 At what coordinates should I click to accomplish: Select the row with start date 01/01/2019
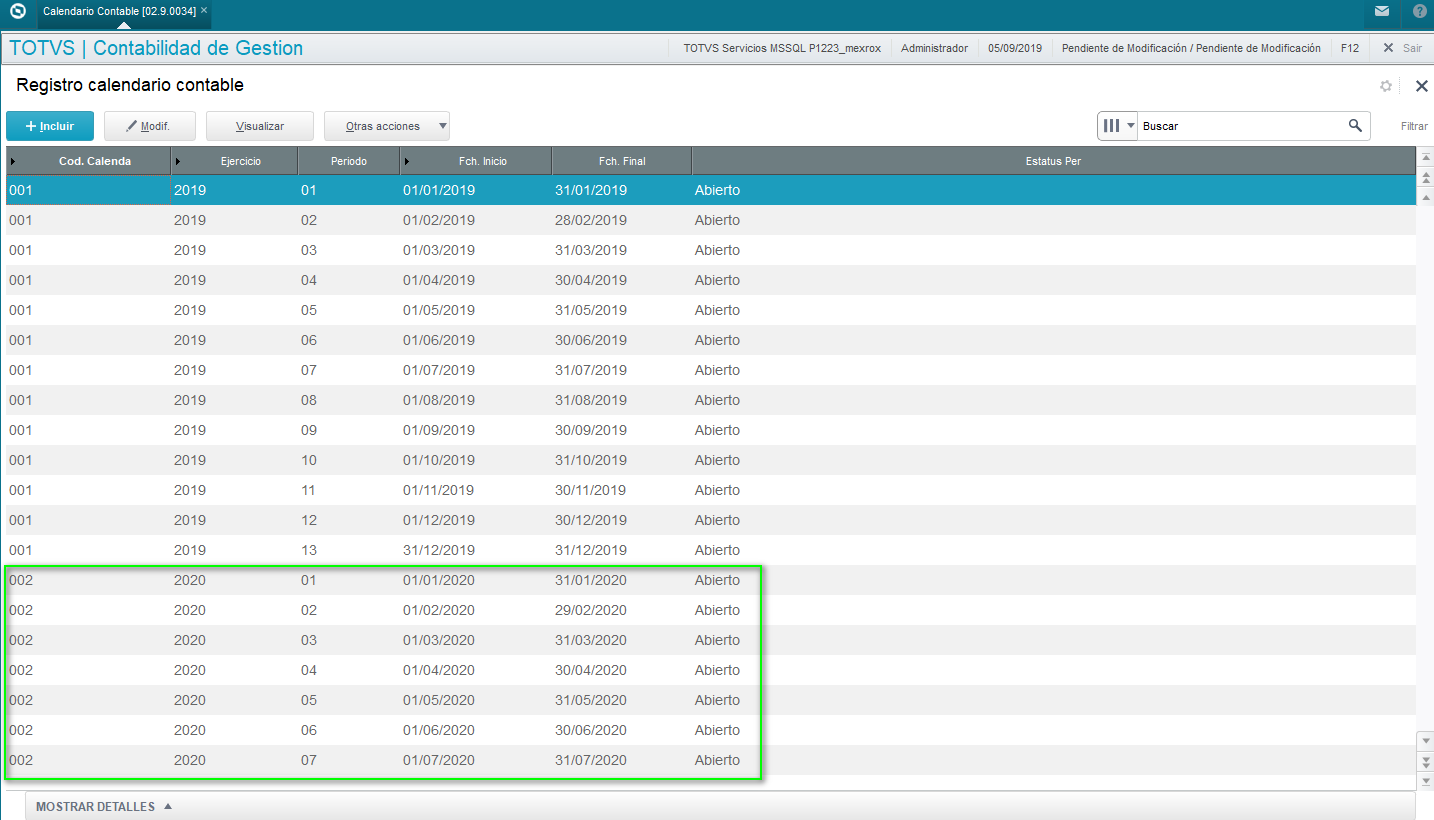click(711, 190)
